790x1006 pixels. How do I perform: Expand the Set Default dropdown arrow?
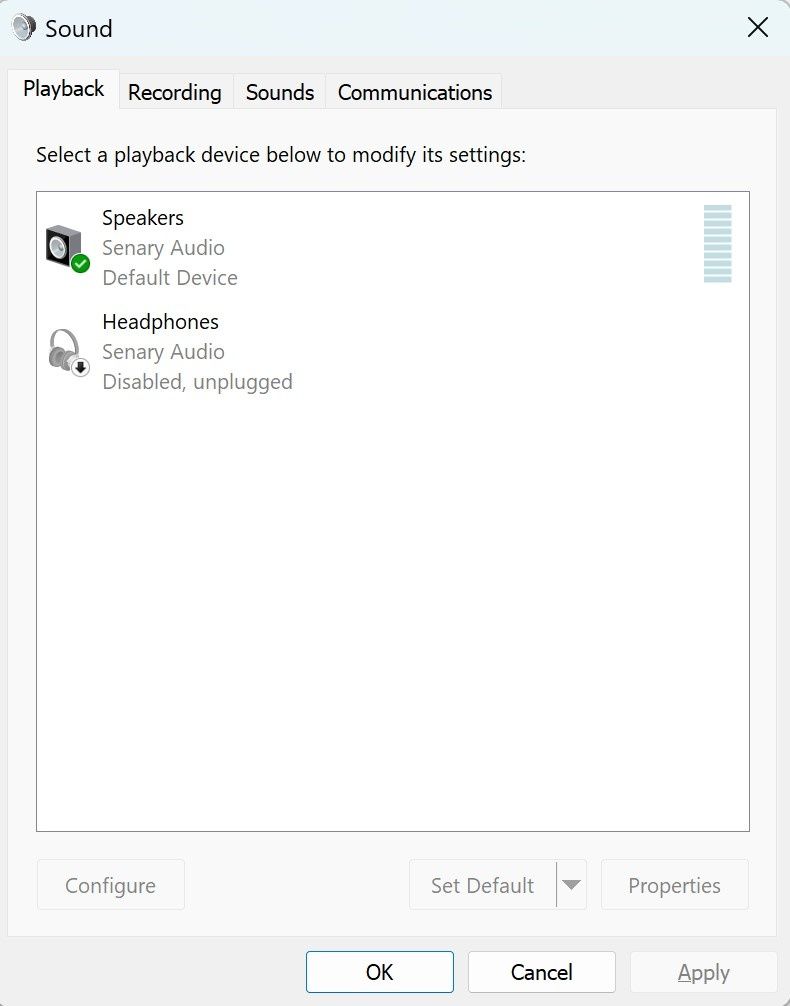coord(571,885)
